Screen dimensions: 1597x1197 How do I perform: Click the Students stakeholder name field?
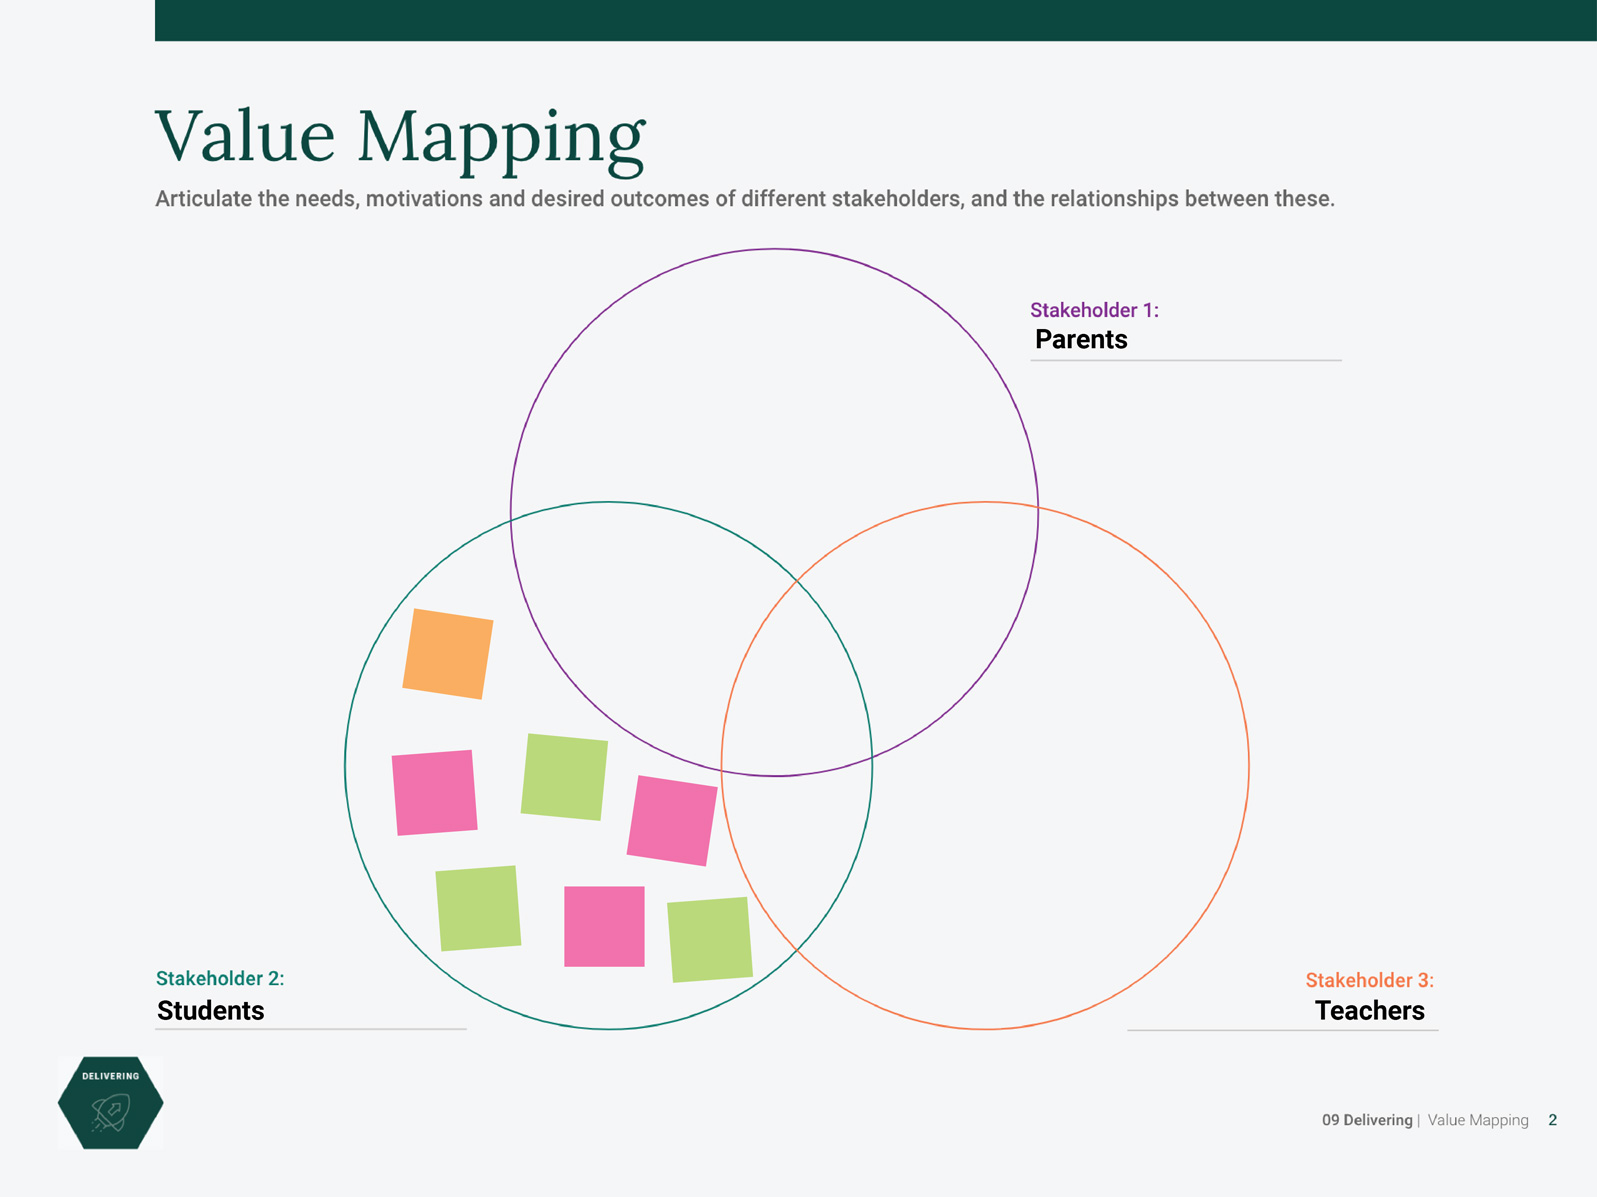(x=311, y=1010)
